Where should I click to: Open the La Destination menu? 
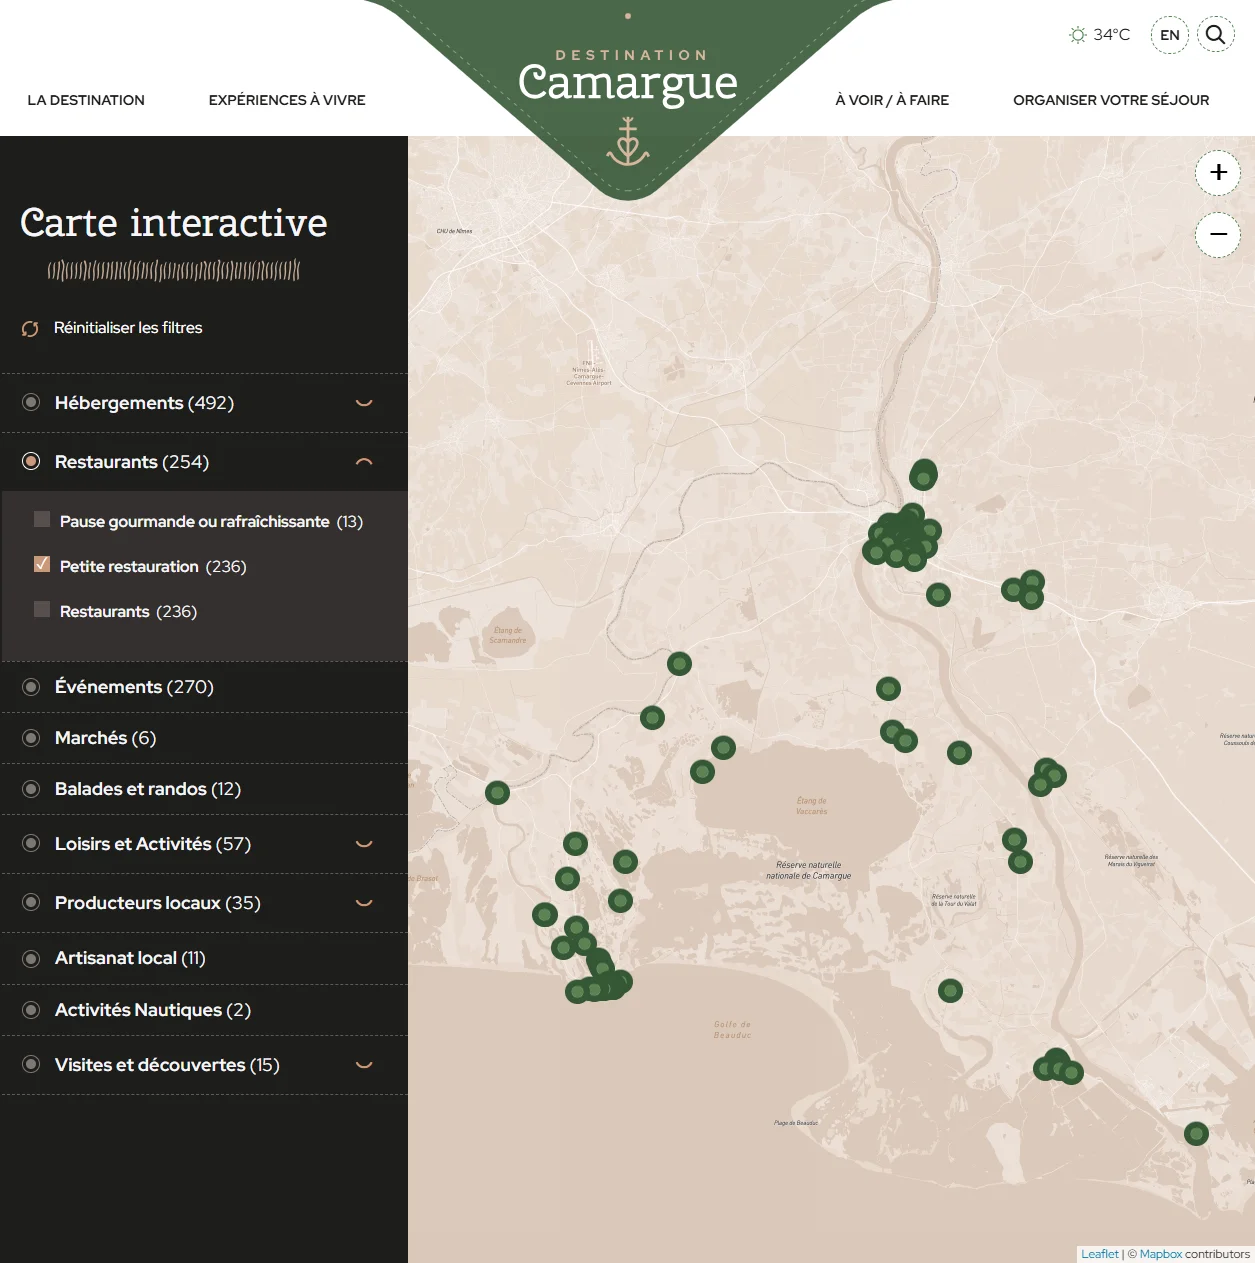[86, 100]
